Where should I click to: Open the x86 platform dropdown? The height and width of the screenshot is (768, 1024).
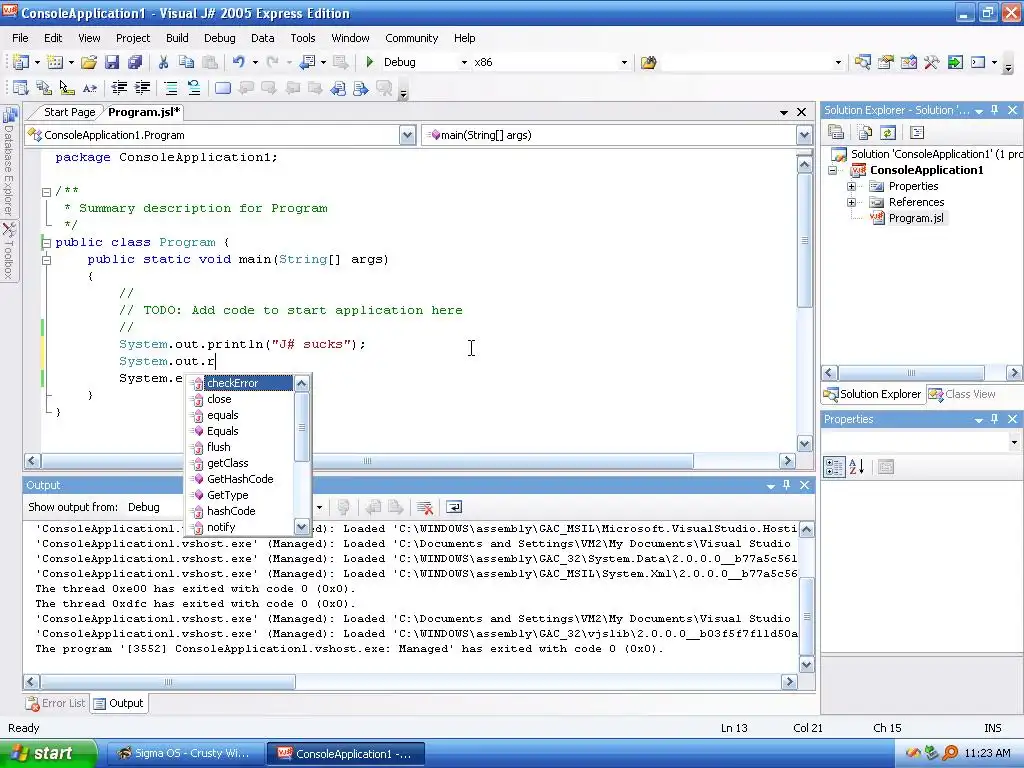pyautogui.click(x=624, y=63)
